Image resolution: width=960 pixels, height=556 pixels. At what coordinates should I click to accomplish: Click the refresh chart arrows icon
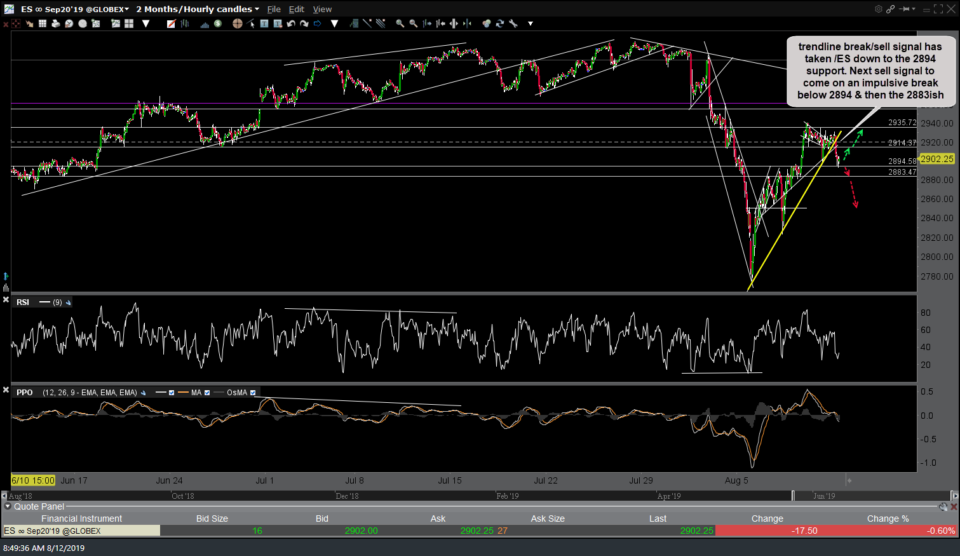pyautogui.click(x=500, y=24)
